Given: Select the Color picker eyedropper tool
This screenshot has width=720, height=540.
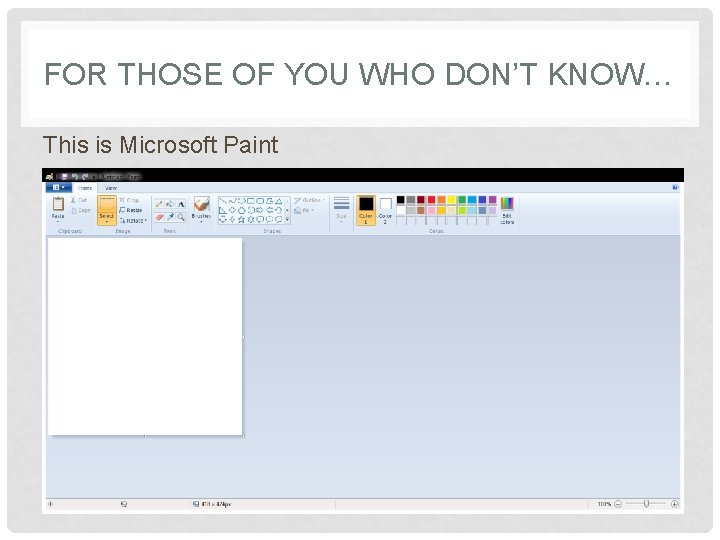Looking at the screenshot, I should [x=171, y=217].
